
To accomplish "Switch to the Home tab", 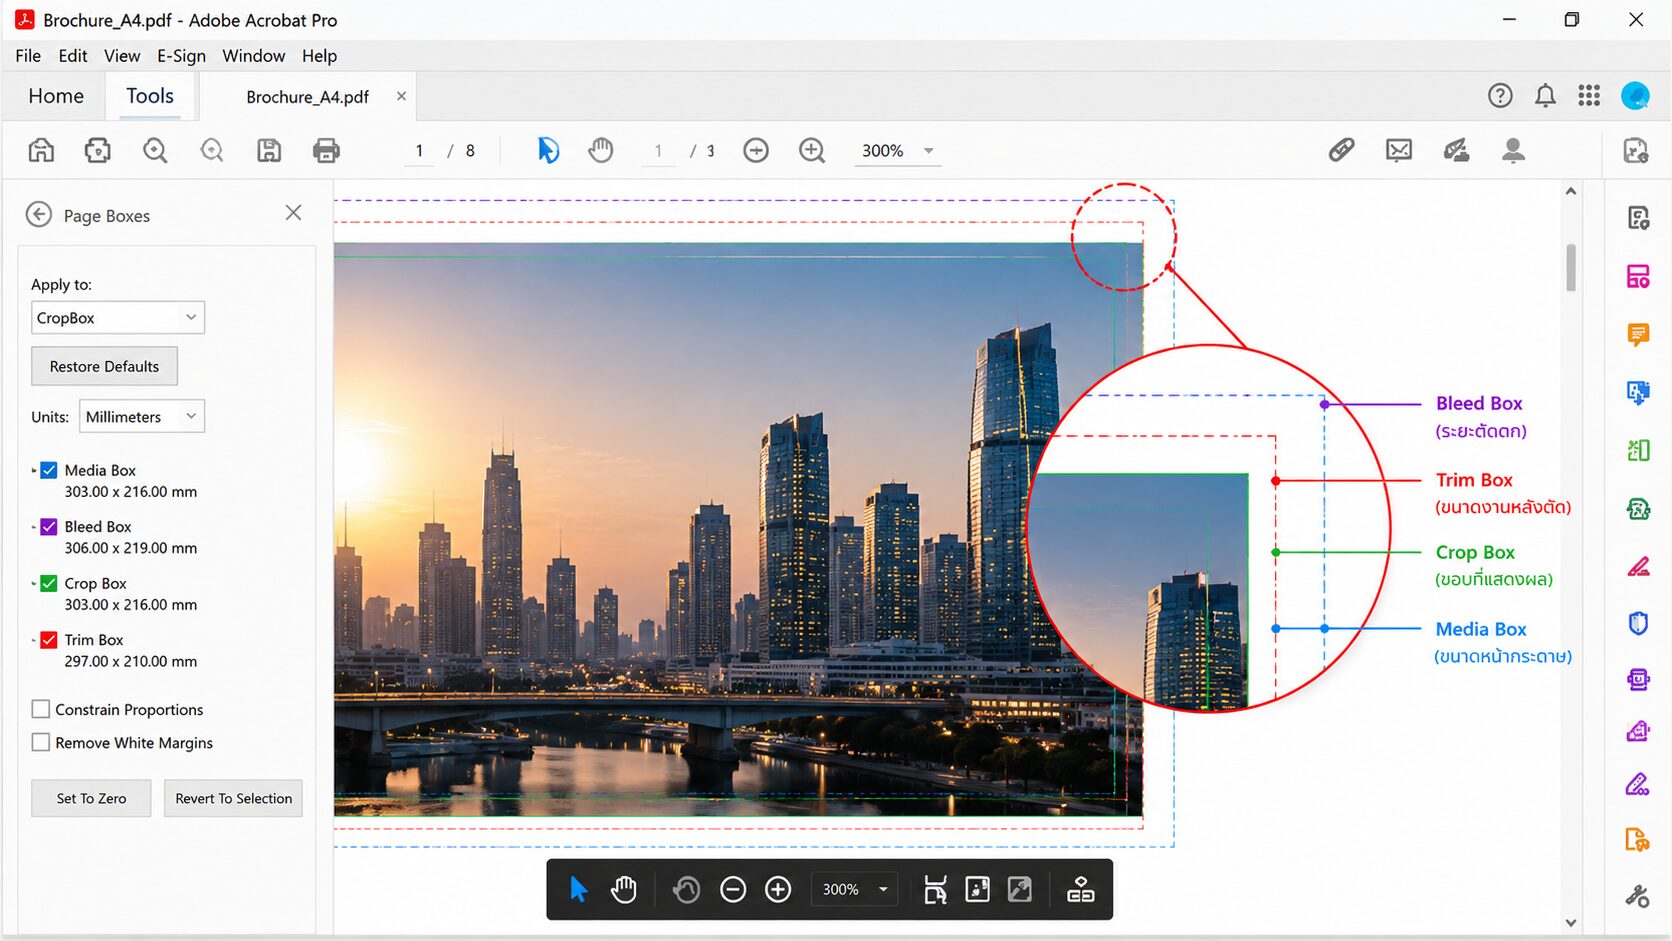I will (x=56, y=96).
